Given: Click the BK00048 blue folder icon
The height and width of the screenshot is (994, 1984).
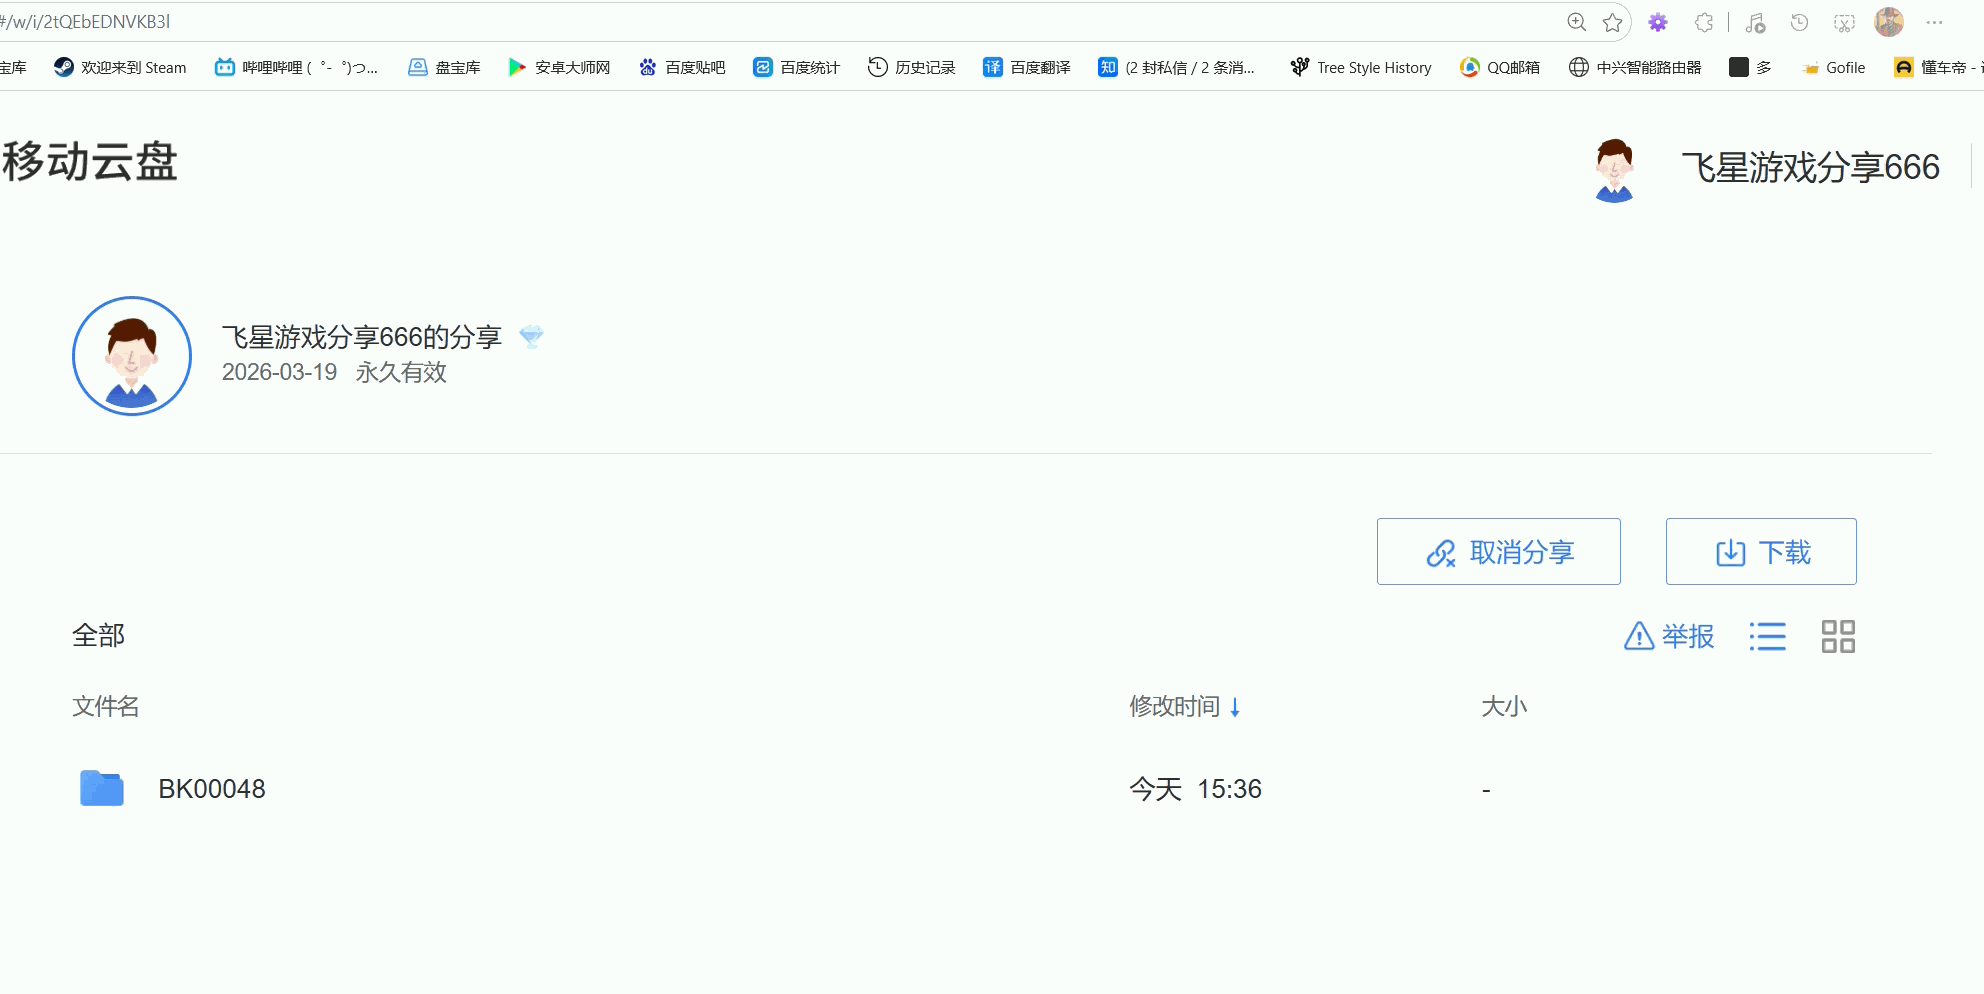Looking at the screenshot, I should (x=100, y=788).
